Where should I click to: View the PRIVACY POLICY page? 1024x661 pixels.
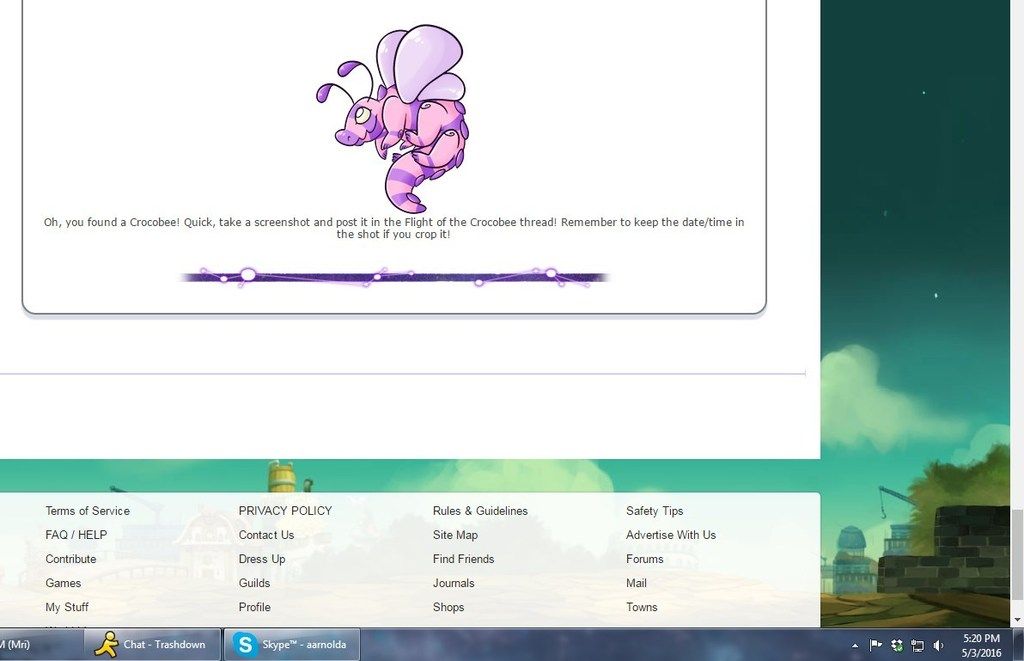(285, 511)
